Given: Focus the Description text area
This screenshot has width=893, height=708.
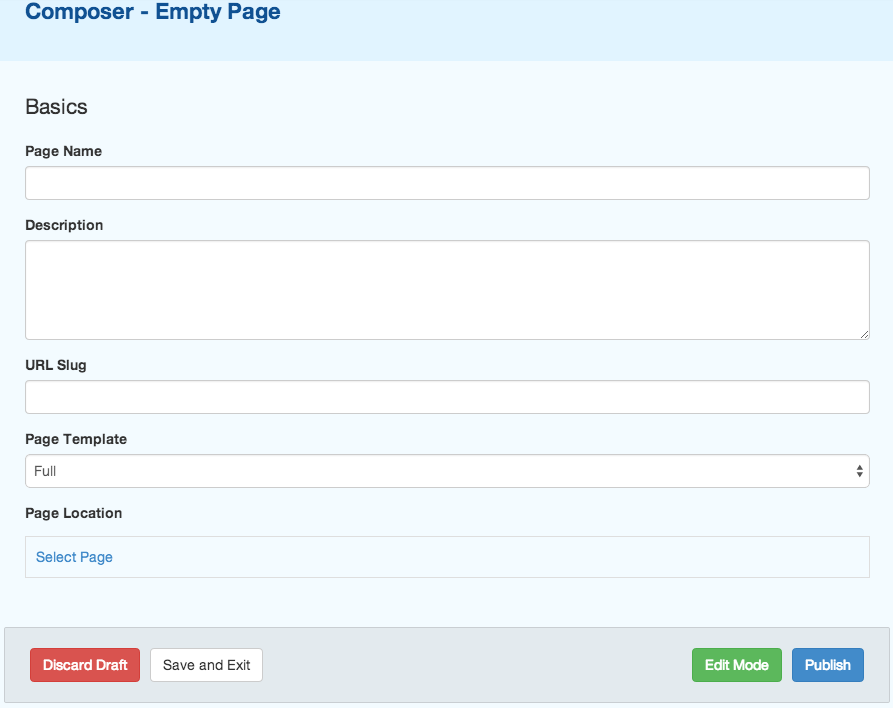Looking at the screenshot, I should click(x=447, y=290).
